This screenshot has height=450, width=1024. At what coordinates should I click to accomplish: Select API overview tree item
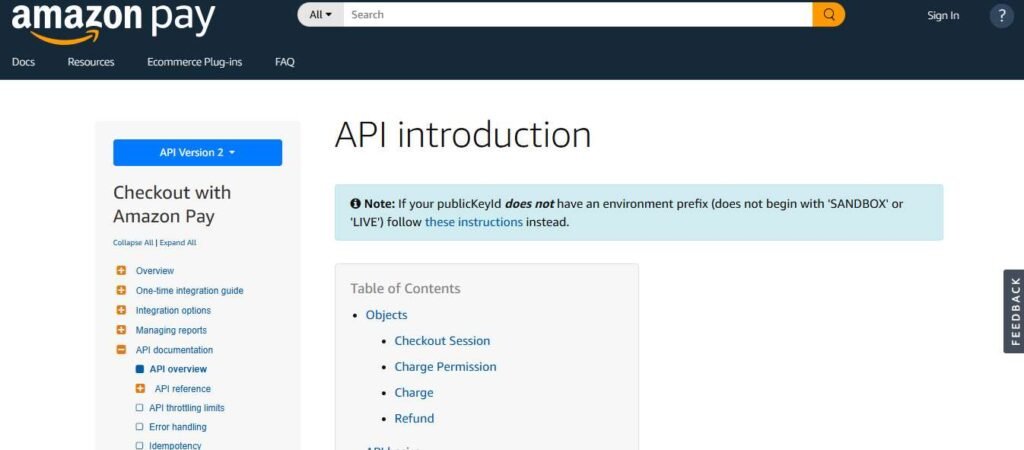click(178, 369)
